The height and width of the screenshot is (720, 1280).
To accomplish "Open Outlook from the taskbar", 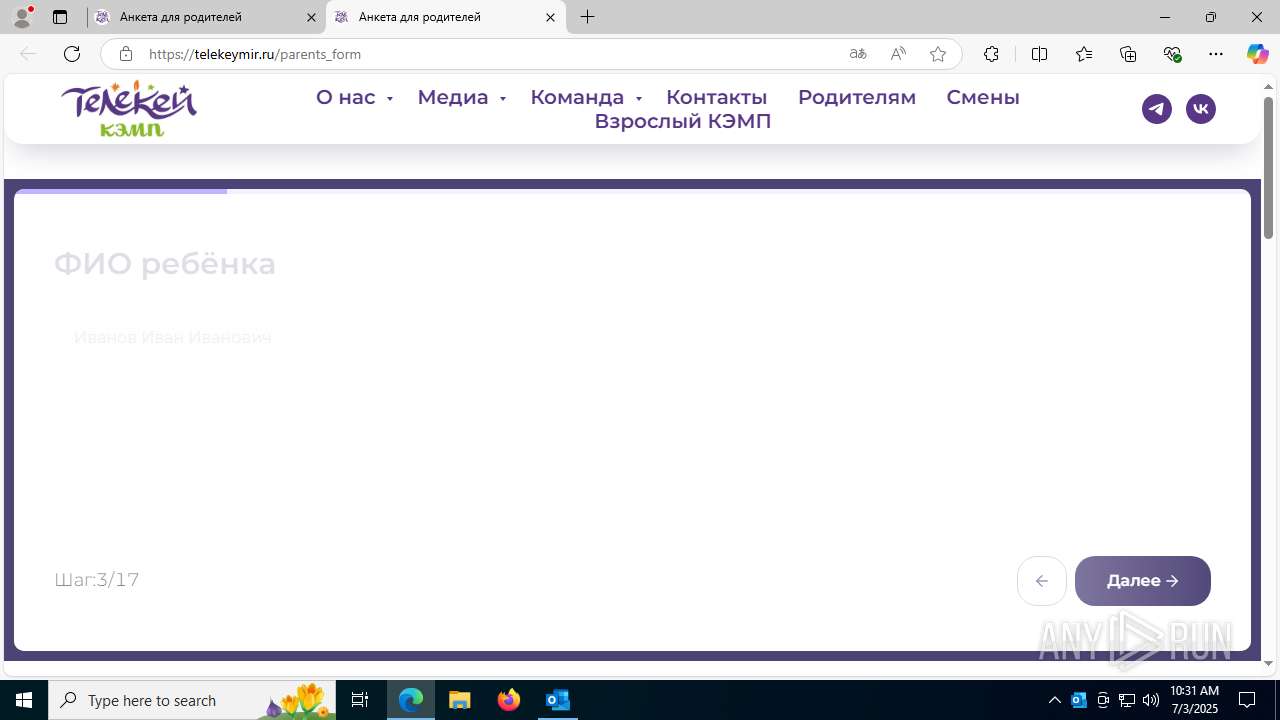I will (557, 700).
